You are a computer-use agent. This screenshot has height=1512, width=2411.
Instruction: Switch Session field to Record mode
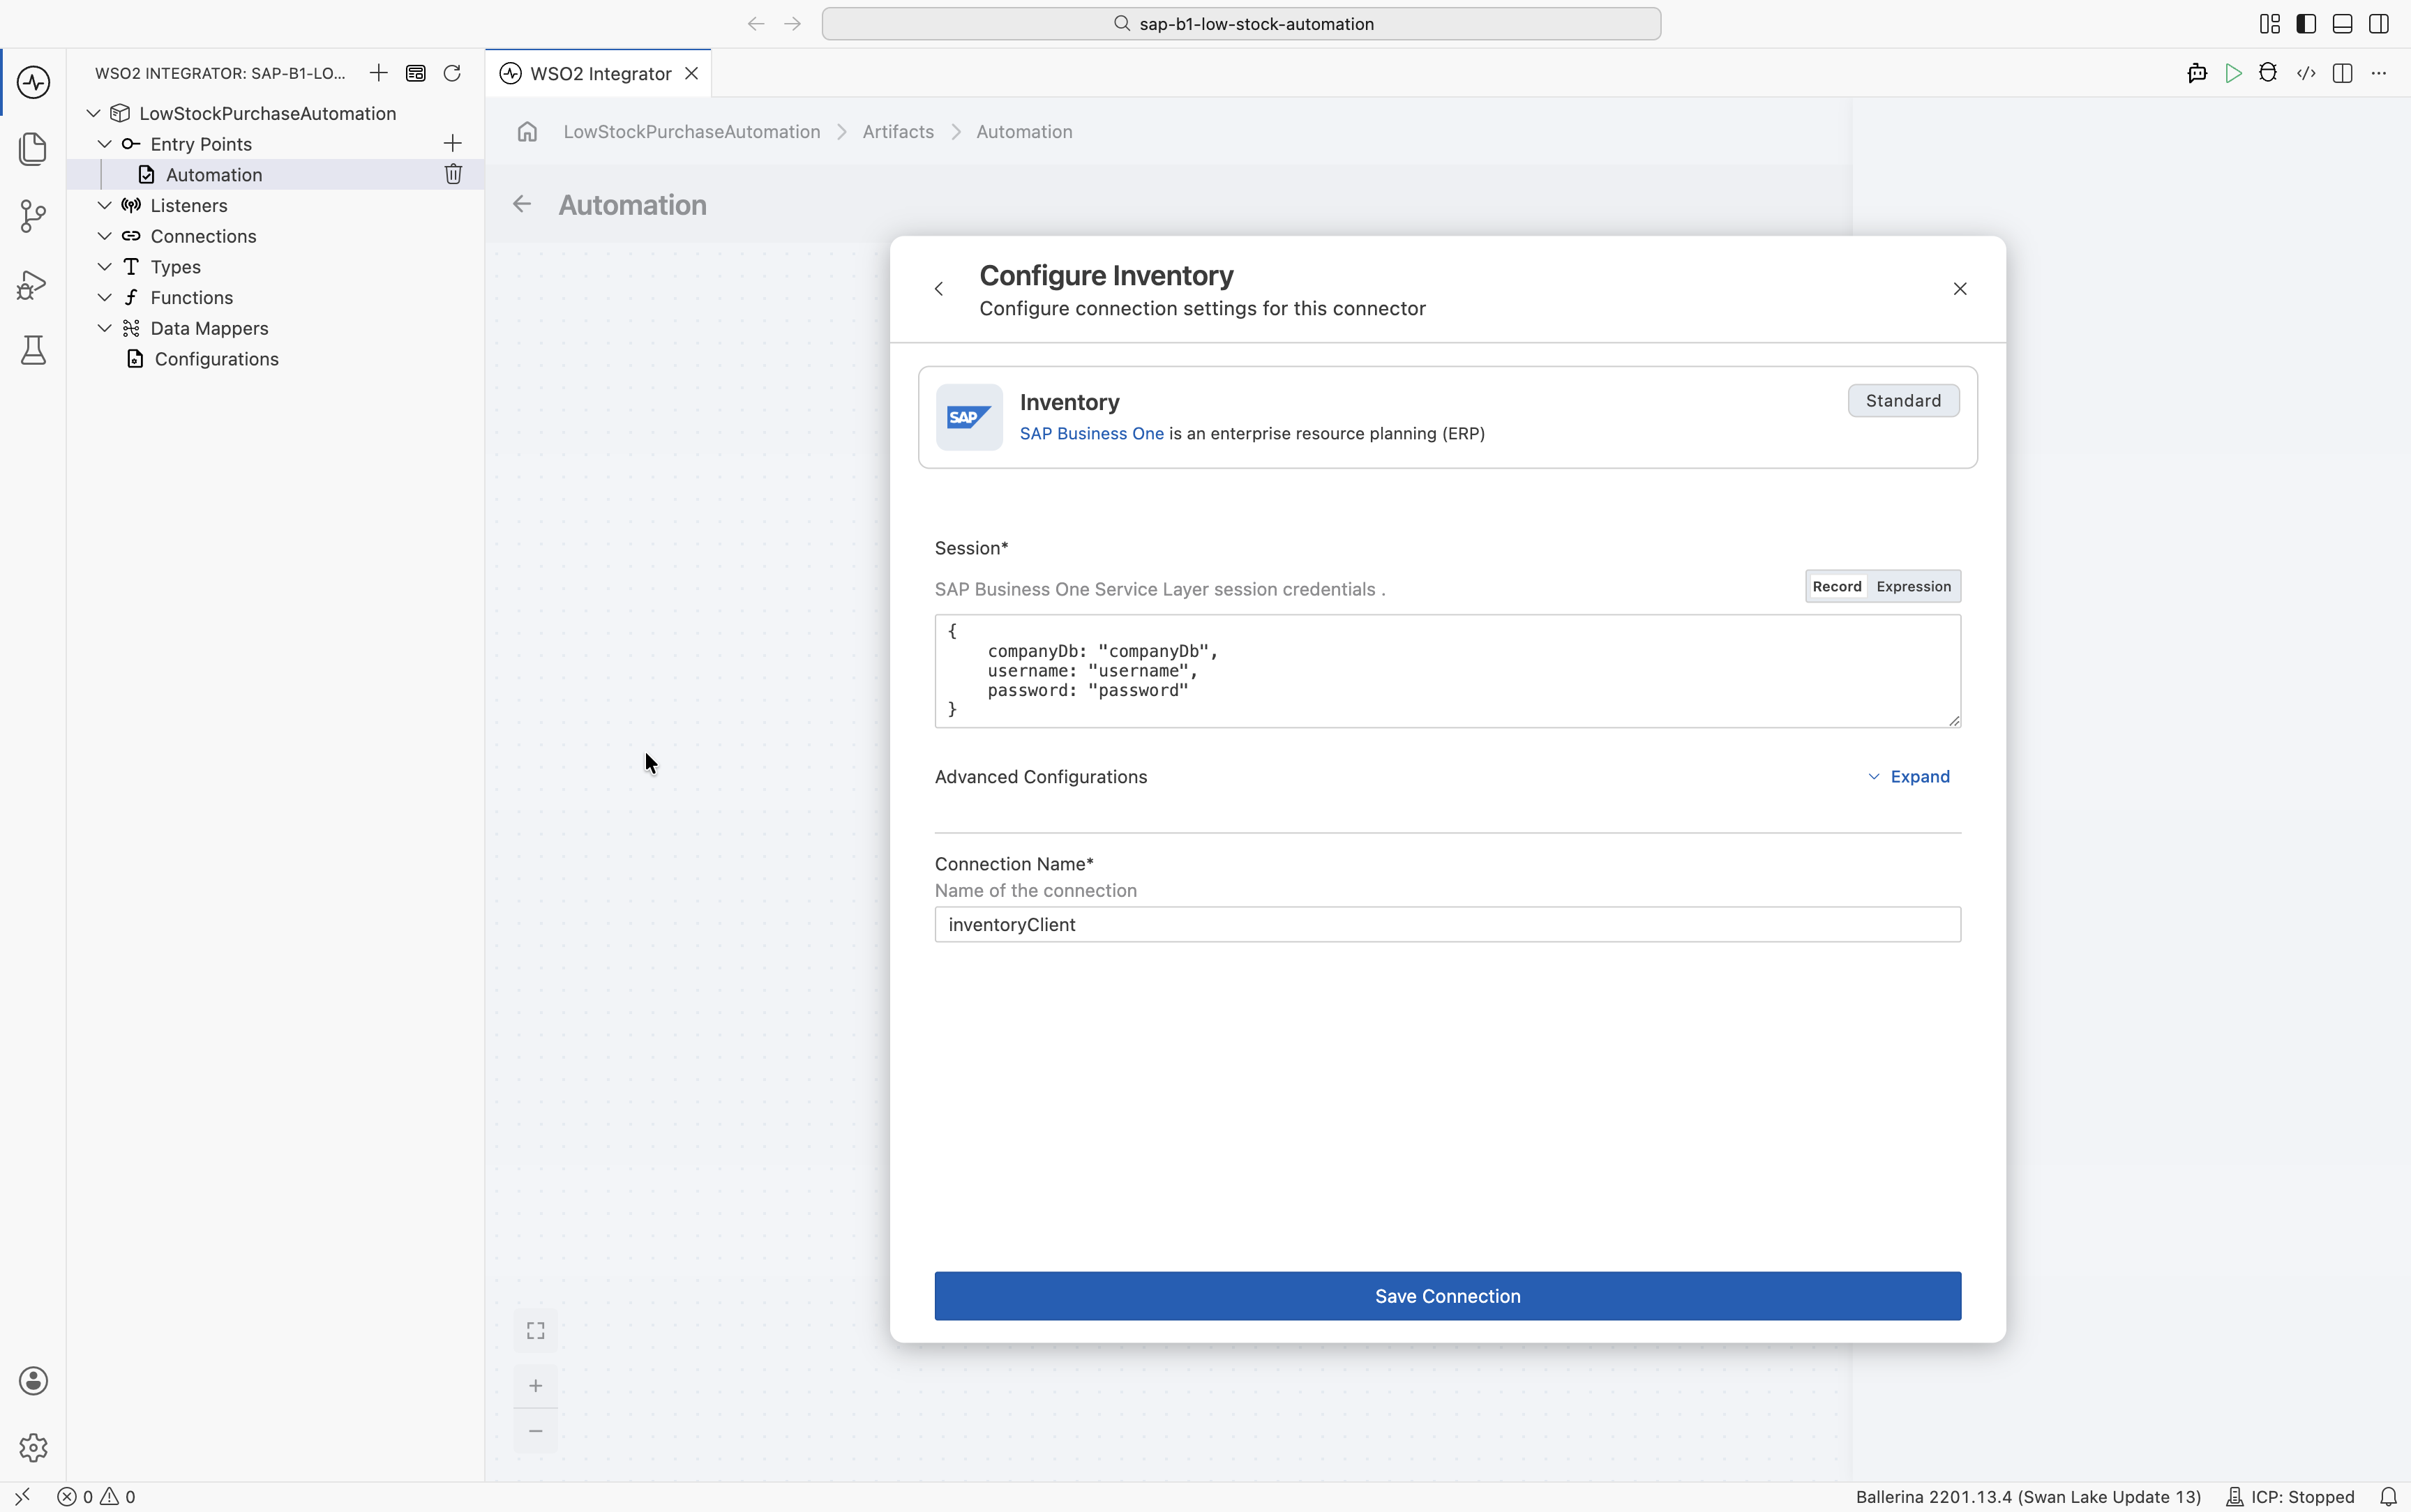point(1837,587)
